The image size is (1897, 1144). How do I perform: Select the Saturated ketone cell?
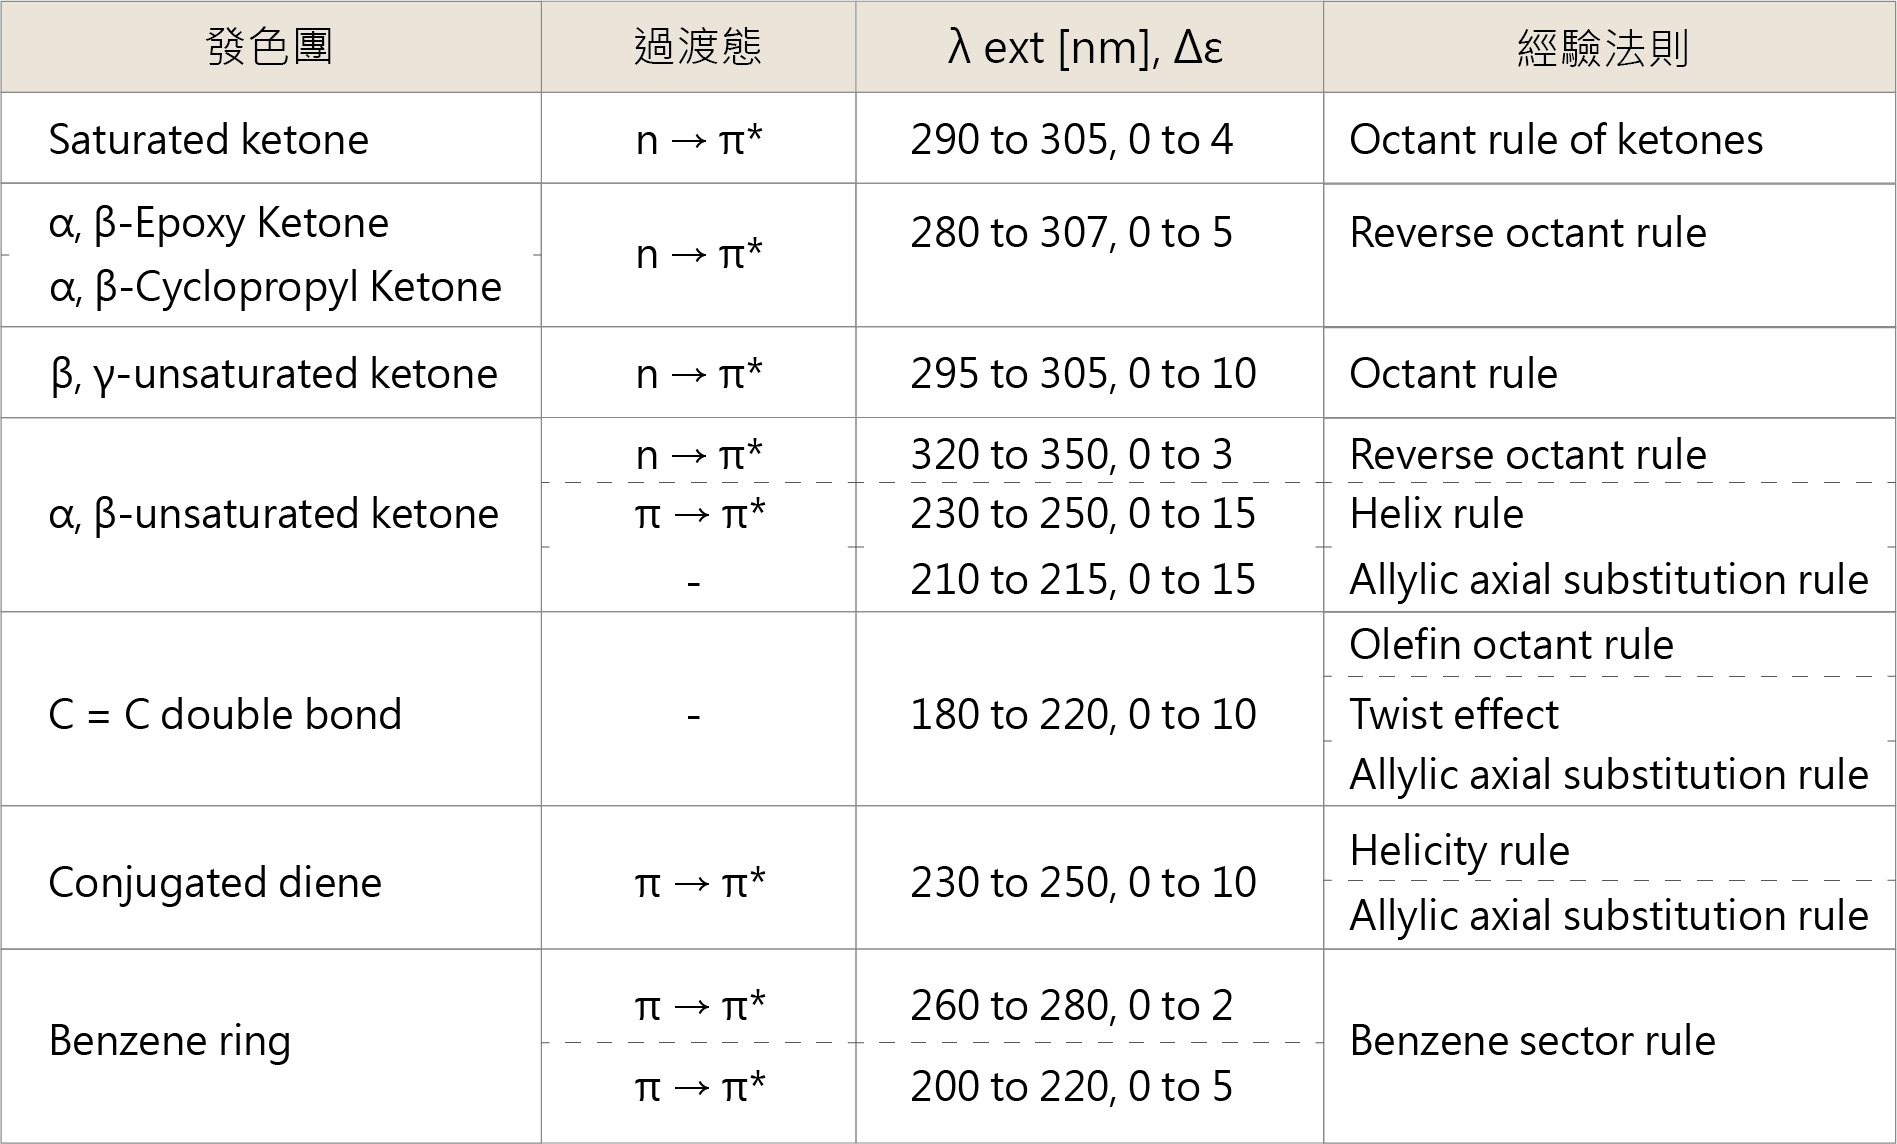pos(208,139)
